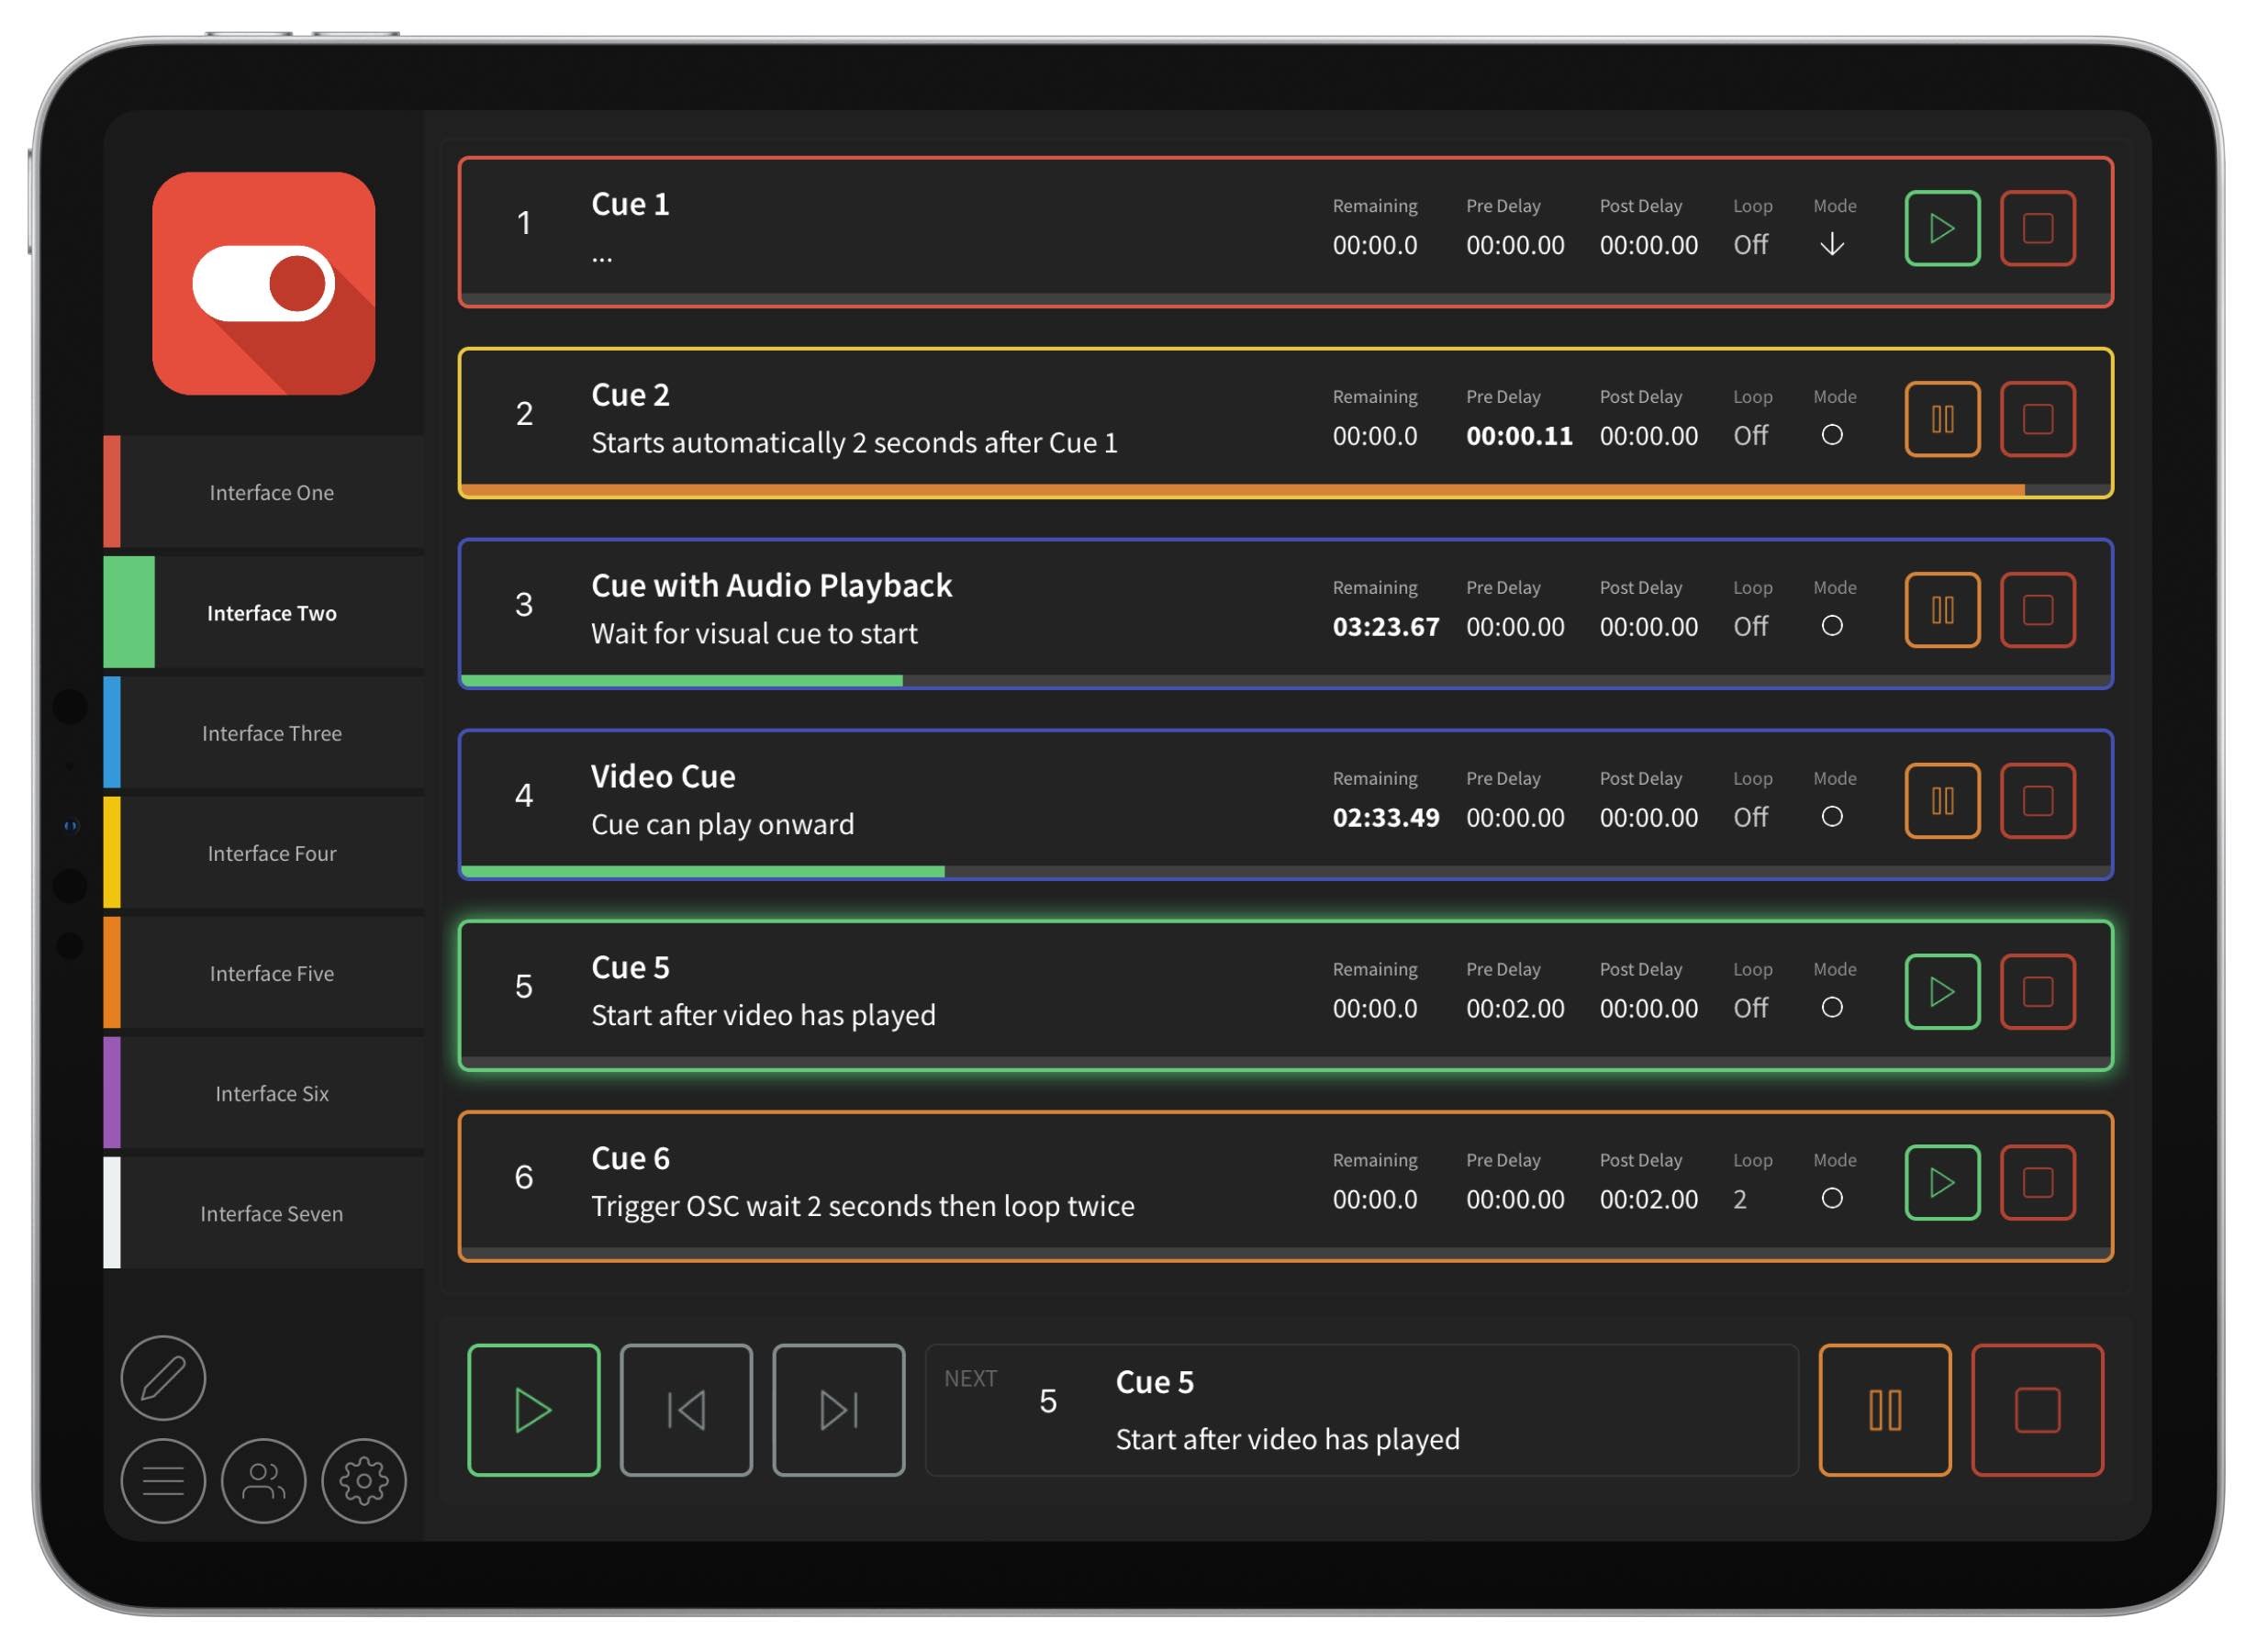The height and width of the screenshot is (1652, 2257).
Task: Click the NEXT cue display showing Cue 5
Action: (x=1362, y=1410)
